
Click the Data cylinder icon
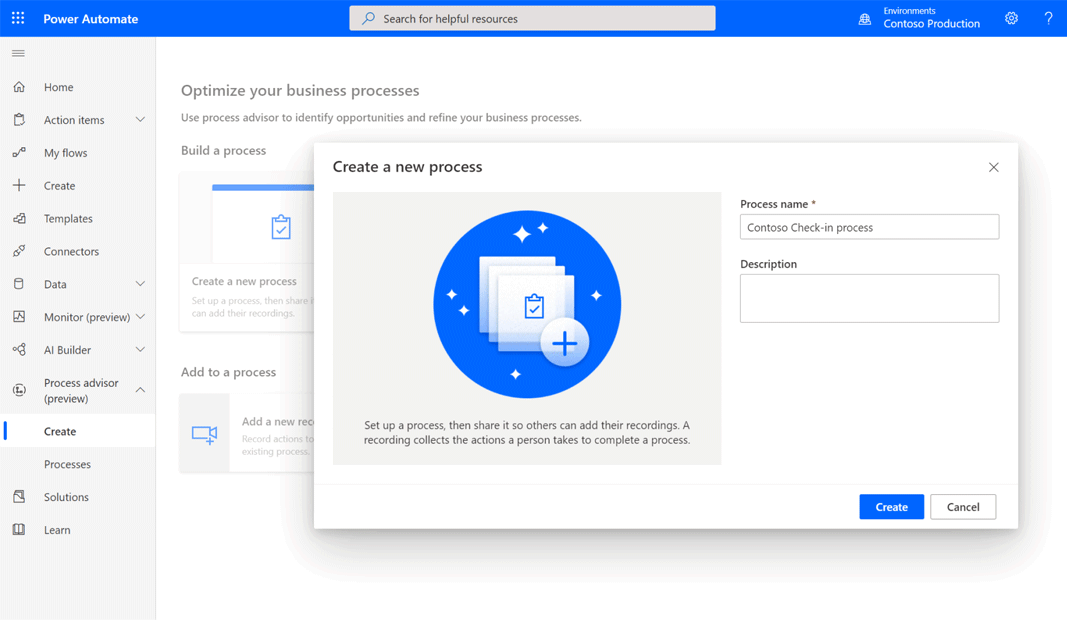coord(19,284)
